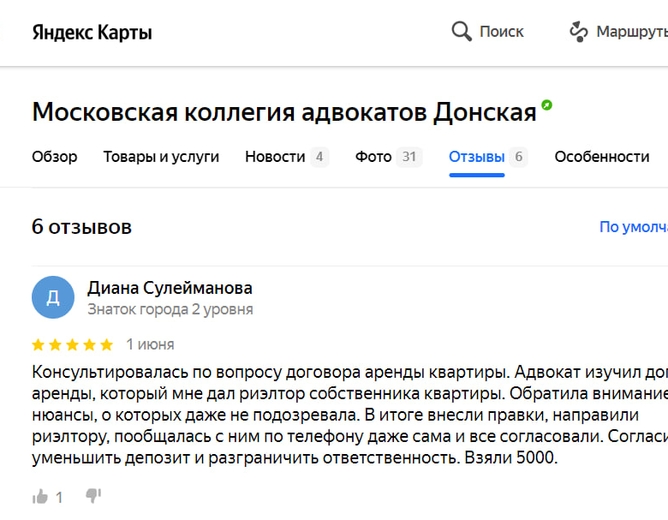Like the review with thumbs up
Screen dimensions: 668x520
tap(41, 496)
